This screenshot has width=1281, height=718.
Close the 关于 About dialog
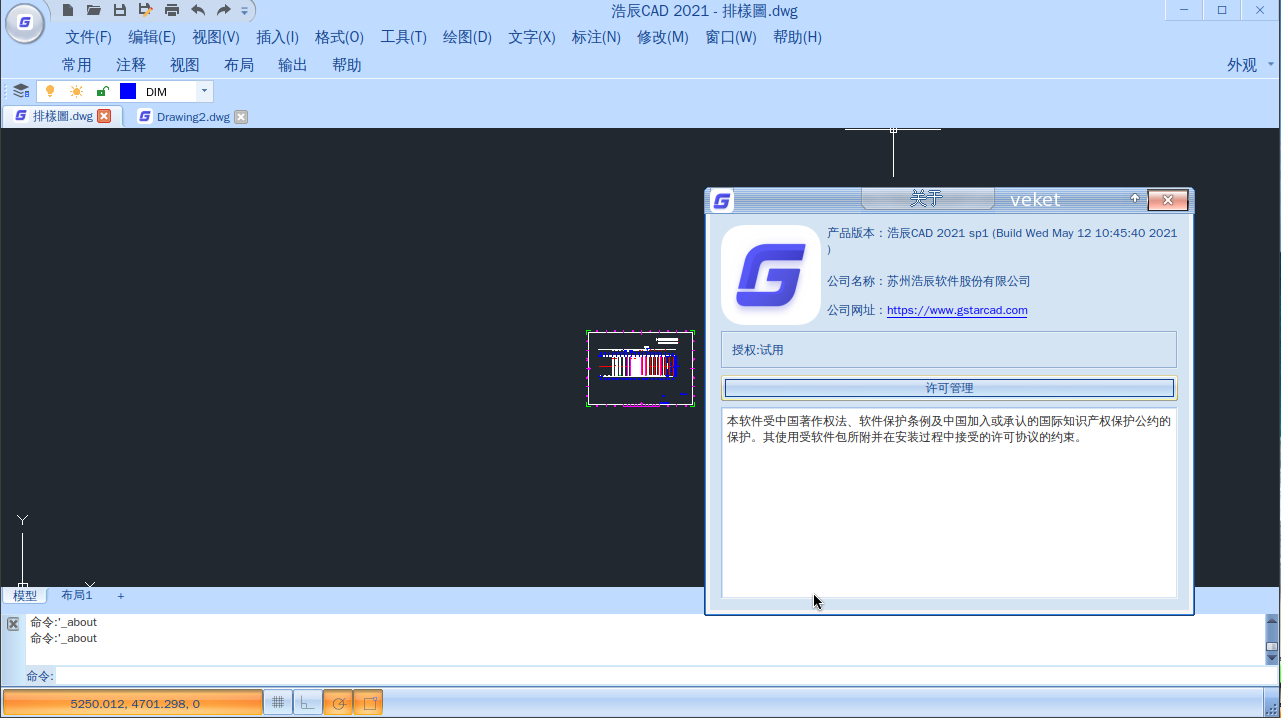click(1167, 200)
